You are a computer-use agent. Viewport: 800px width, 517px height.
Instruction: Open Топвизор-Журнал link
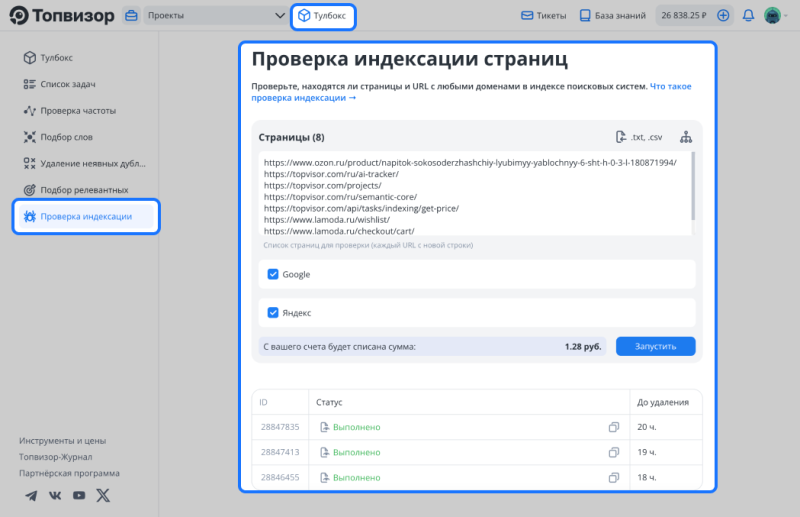56,457
